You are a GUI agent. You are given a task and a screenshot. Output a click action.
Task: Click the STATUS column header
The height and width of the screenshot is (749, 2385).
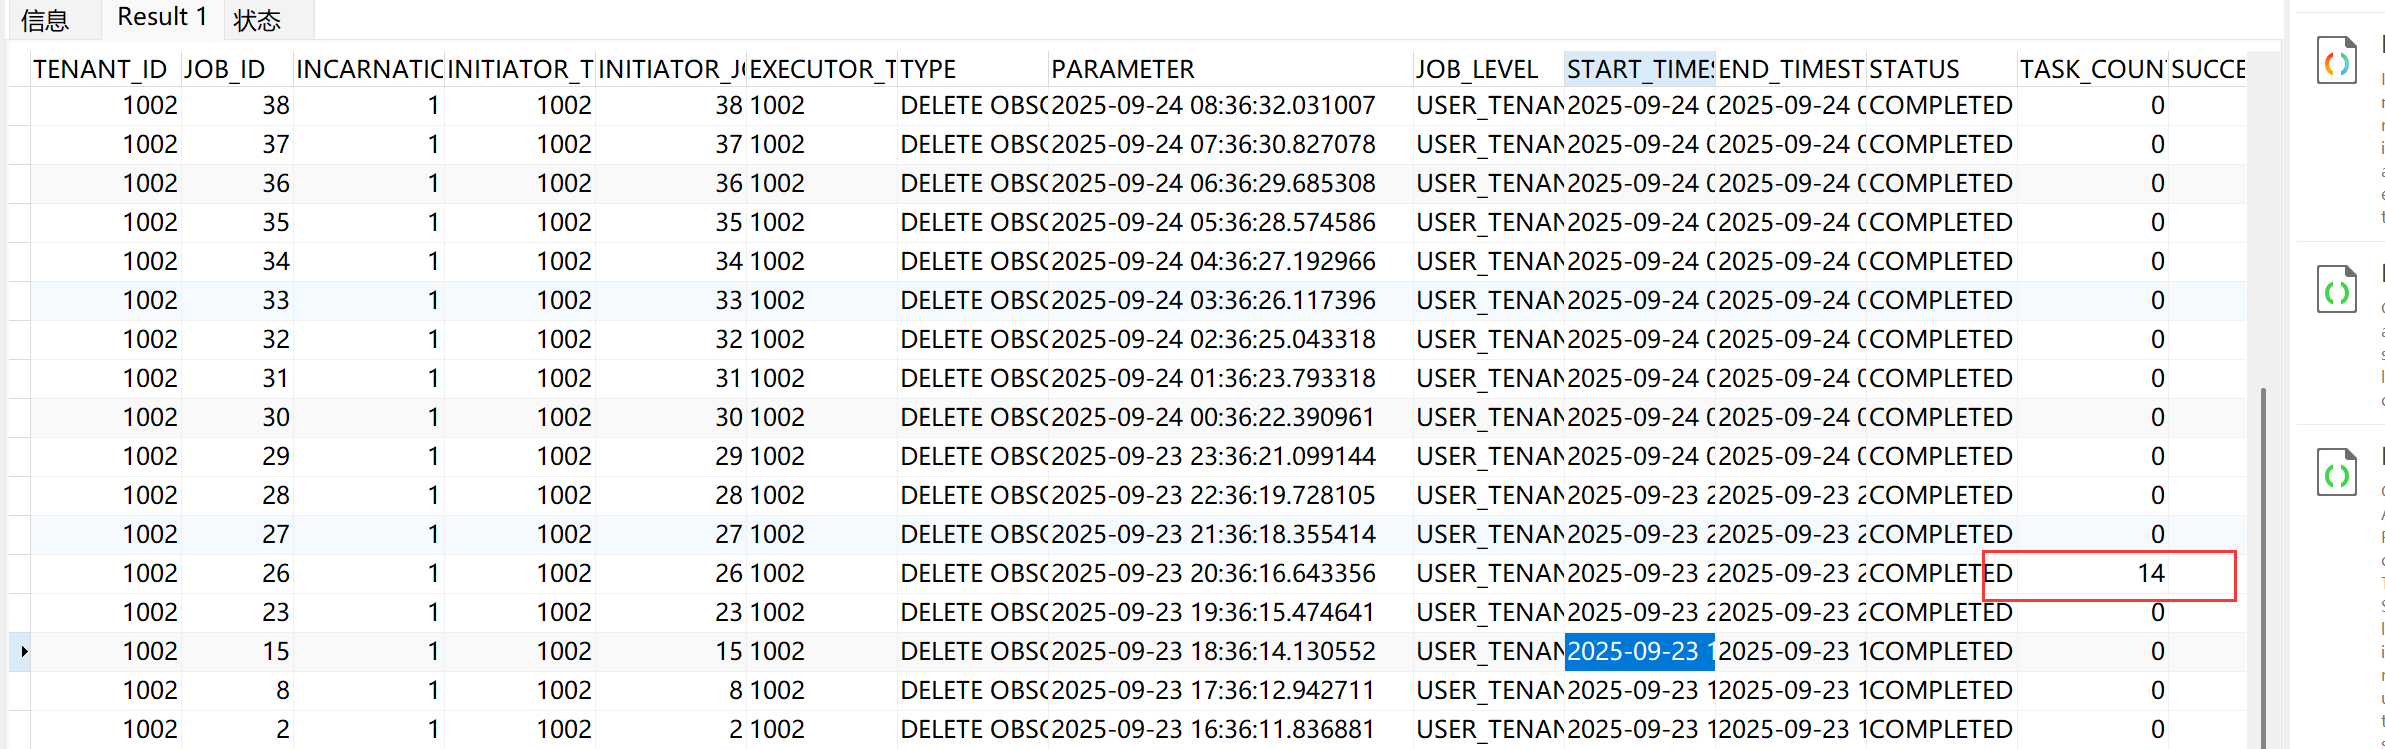point(1915,69)
